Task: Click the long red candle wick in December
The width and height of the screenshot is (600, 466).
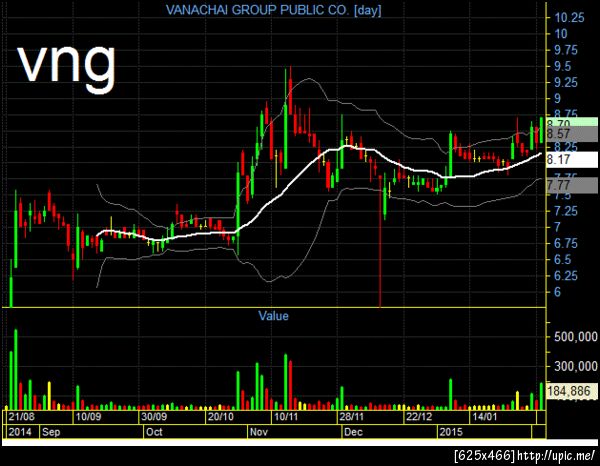Action: click(x=380, y=241)
